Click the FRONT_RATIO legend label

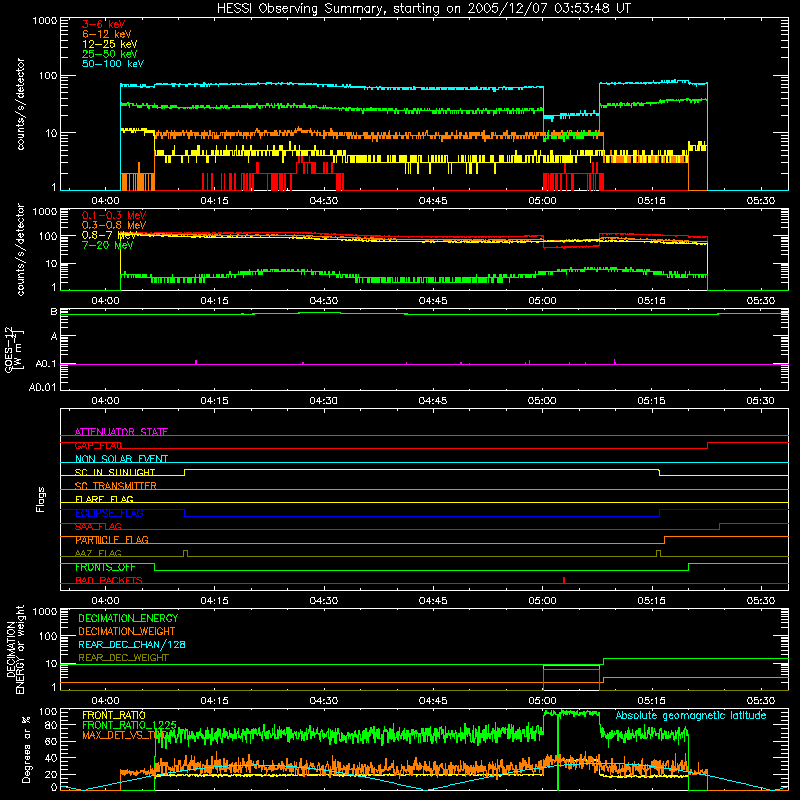point(114,715)
